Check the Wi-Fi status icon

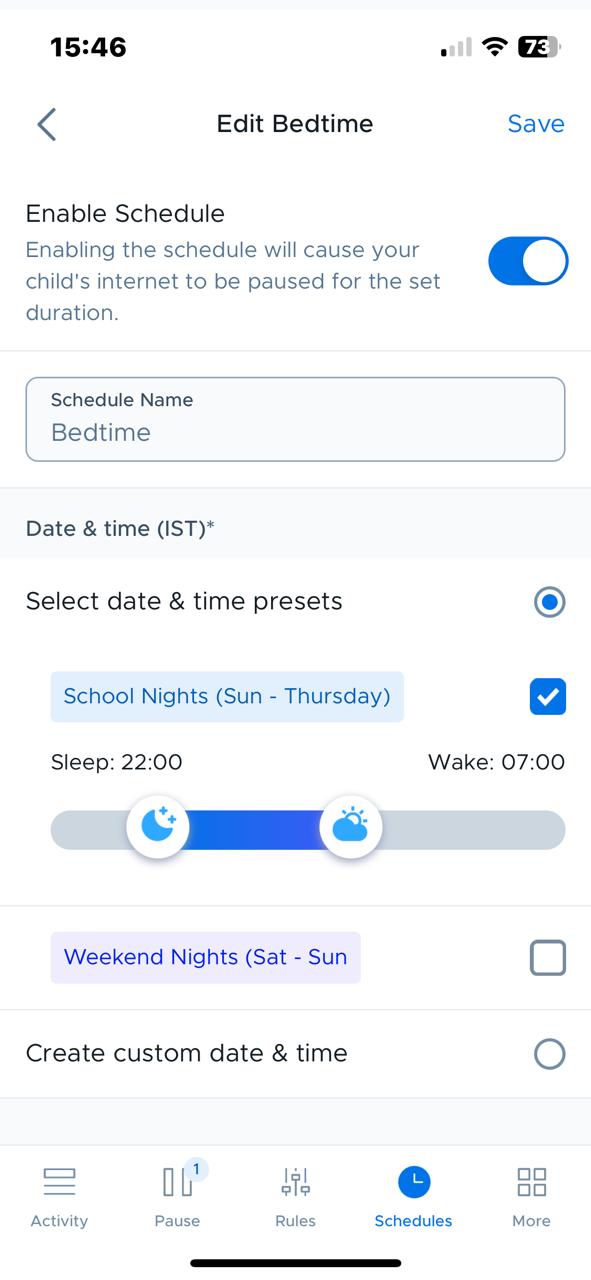494,47
